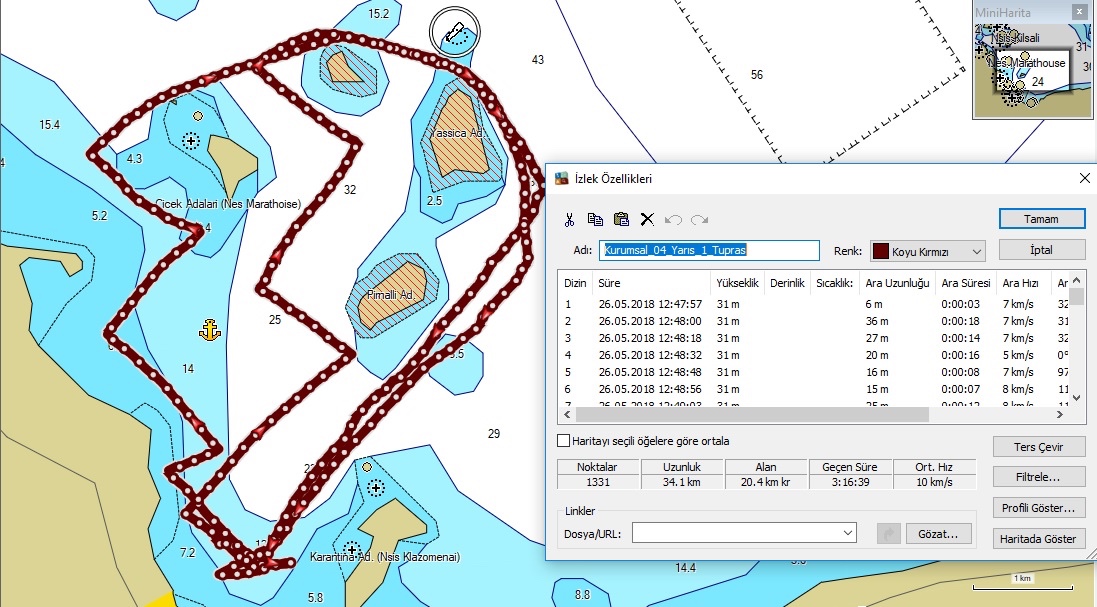This screenshot has height=607, width=1097.
Task: Click the Ort. Hız value 10 km/s
Action: click(935, 482)
